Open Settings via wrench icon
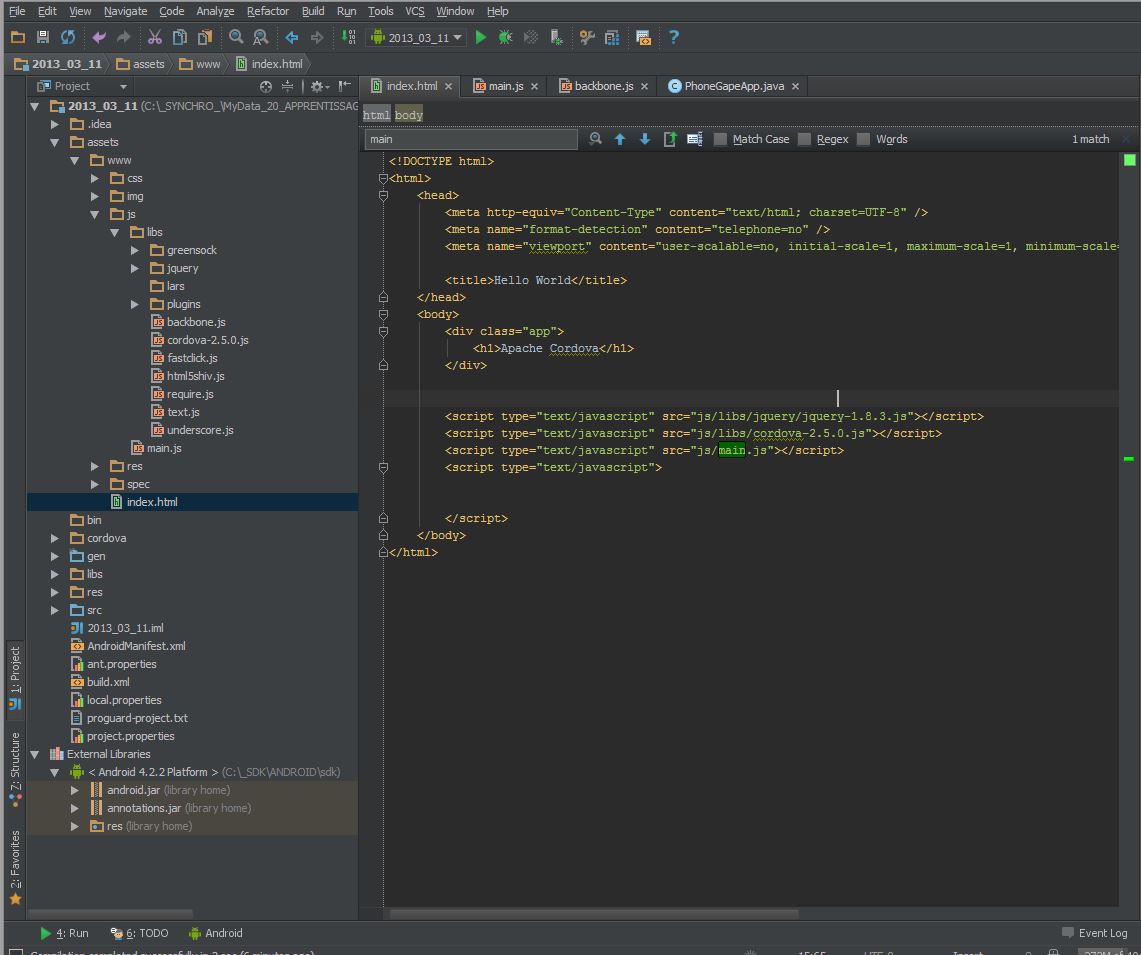 587,37
